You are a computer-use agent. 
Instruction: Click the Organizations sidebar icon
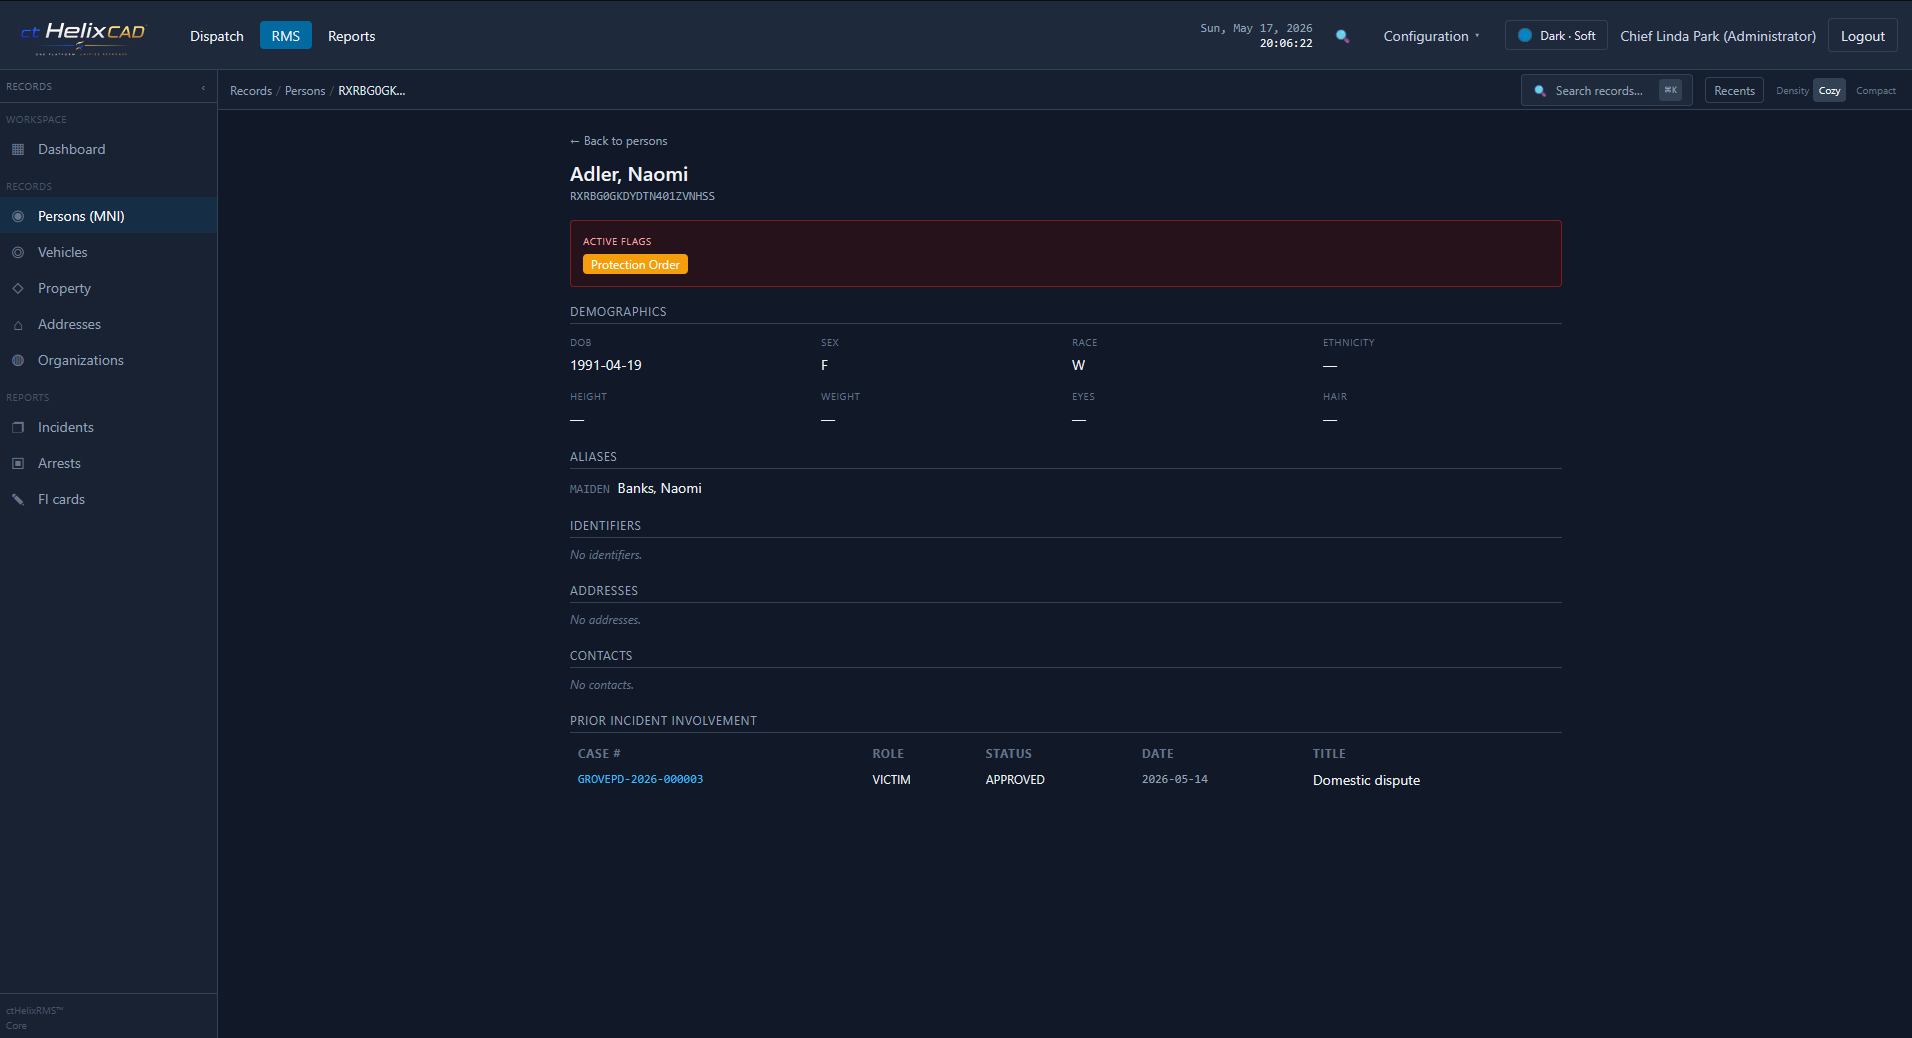point(18,360)
